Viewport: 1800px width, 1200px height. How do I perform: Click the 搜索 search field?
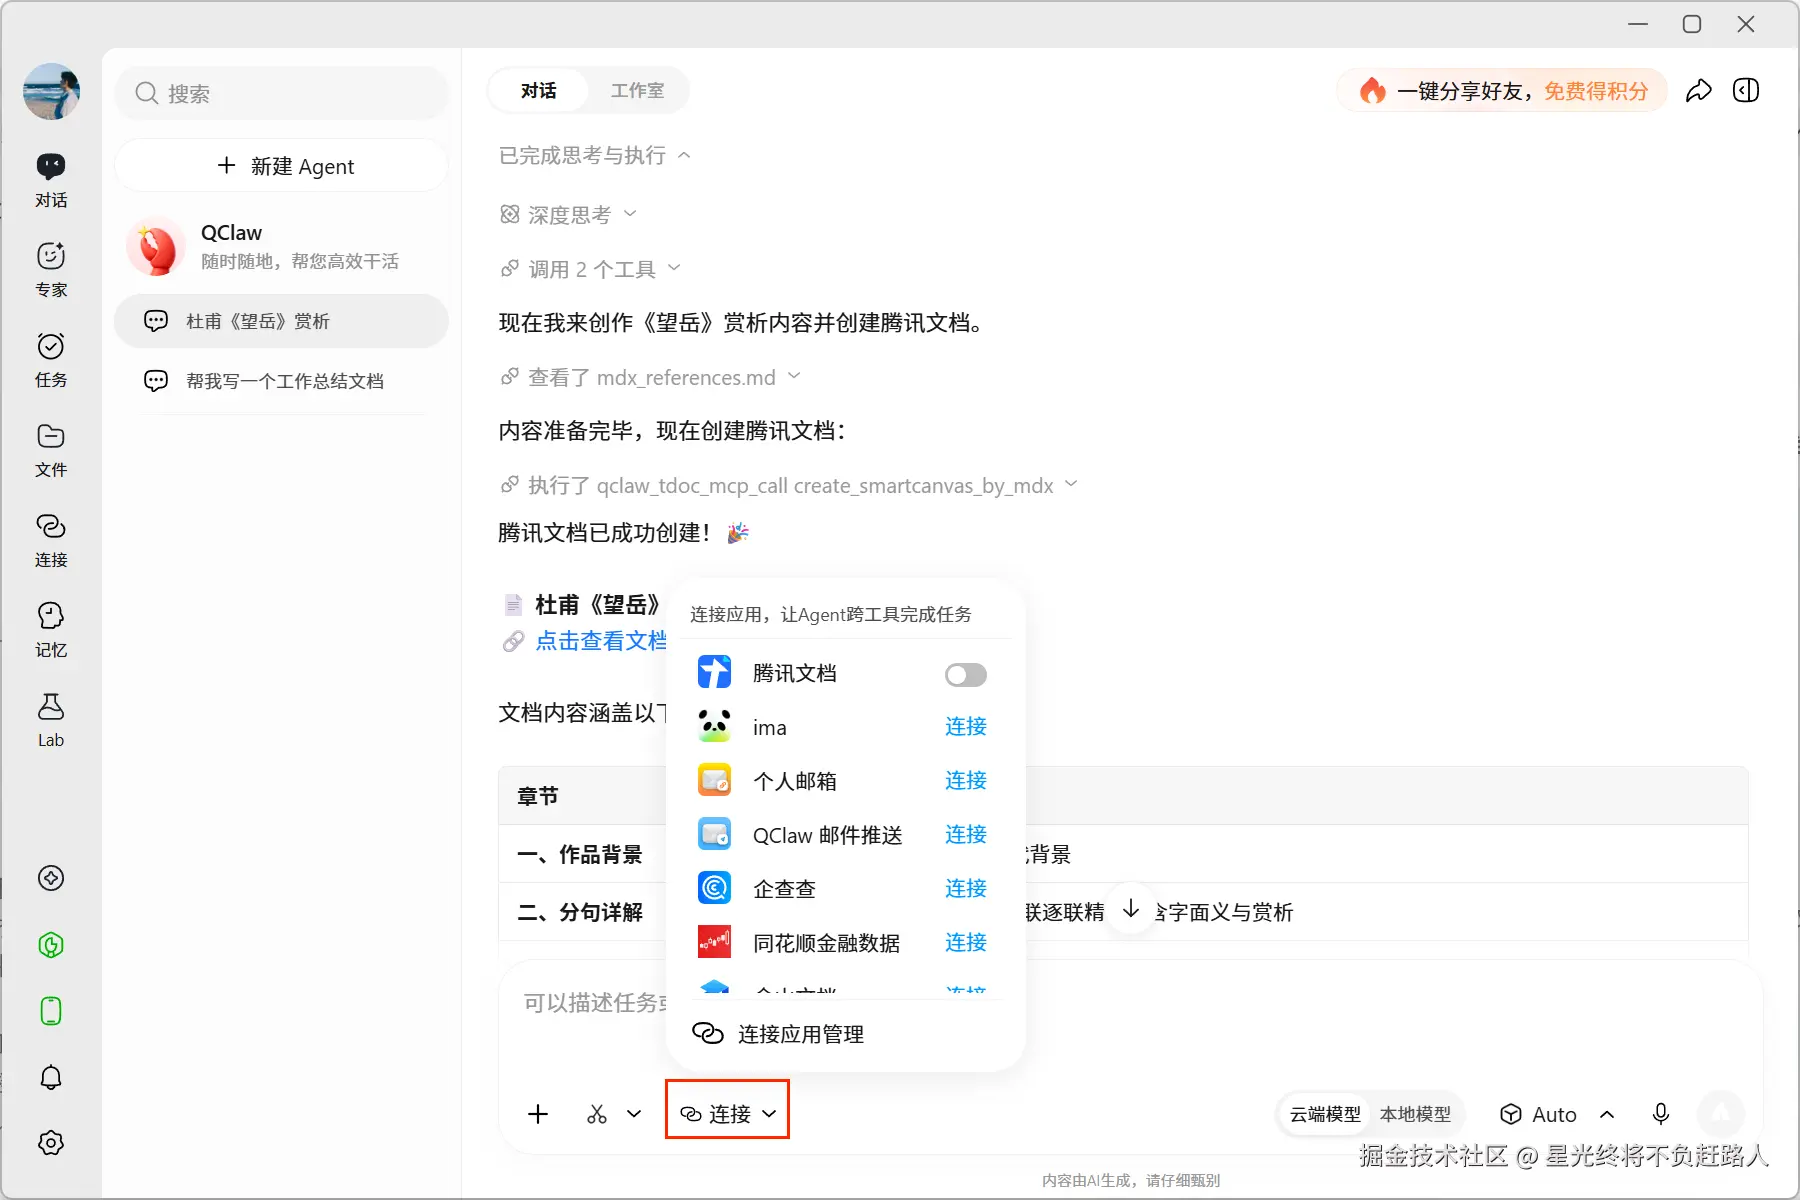281,93
